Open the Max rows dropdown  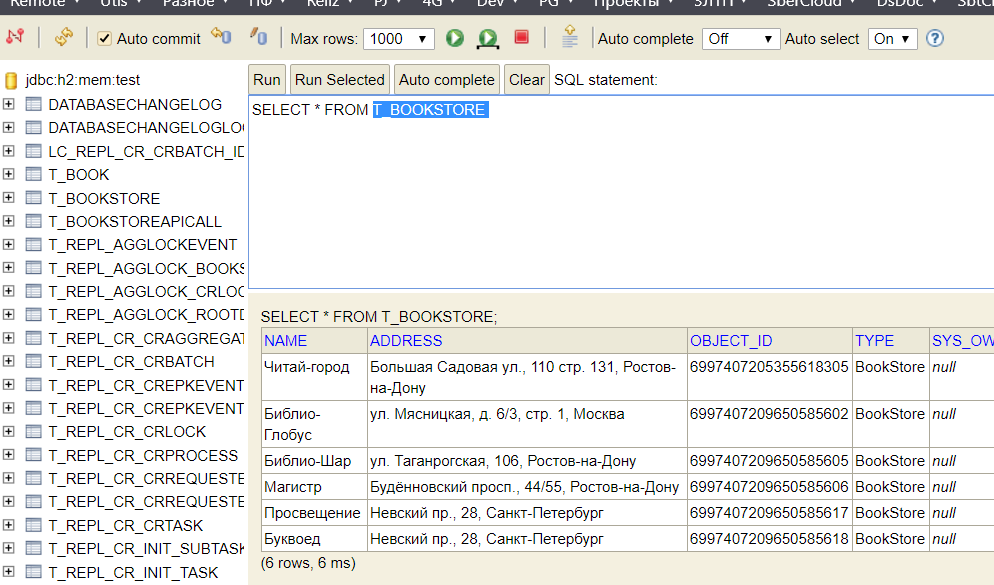coord(398,39)
